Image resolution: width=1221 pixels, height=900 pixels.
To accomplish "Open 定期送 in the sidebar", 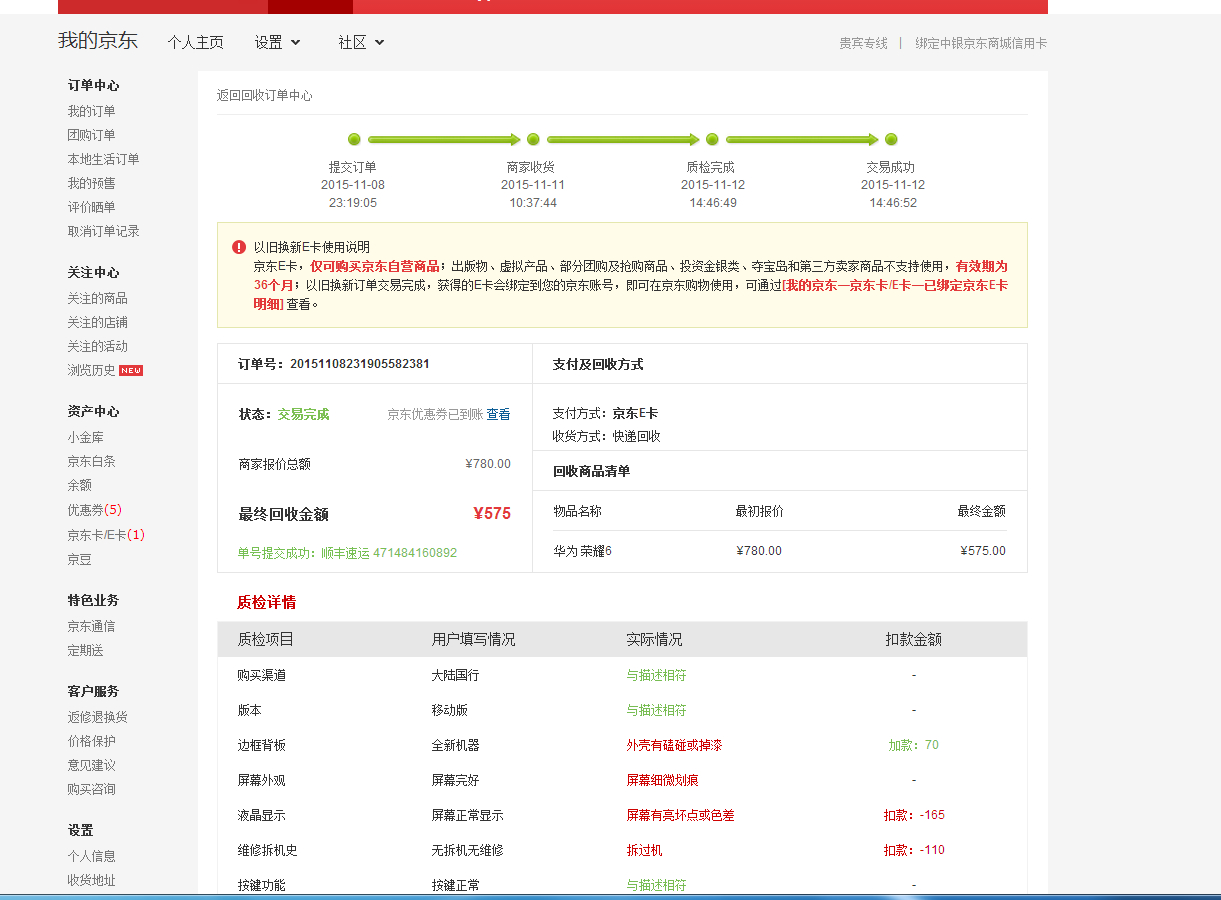I will [x=86, y=650].
